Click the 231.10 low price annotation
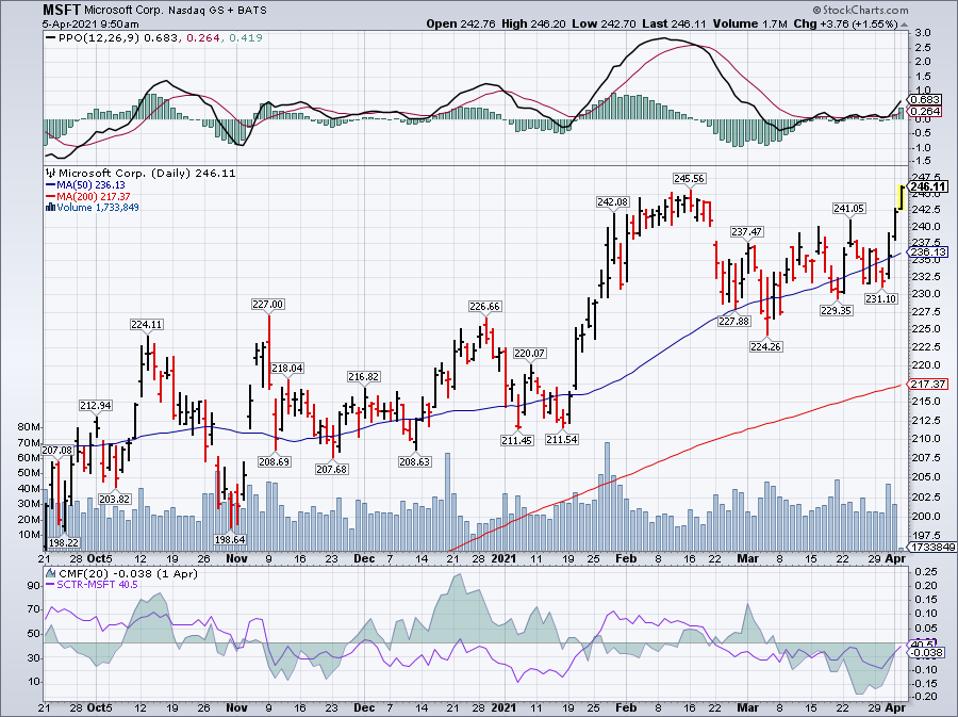958x717 pixels. click(881, 299)
